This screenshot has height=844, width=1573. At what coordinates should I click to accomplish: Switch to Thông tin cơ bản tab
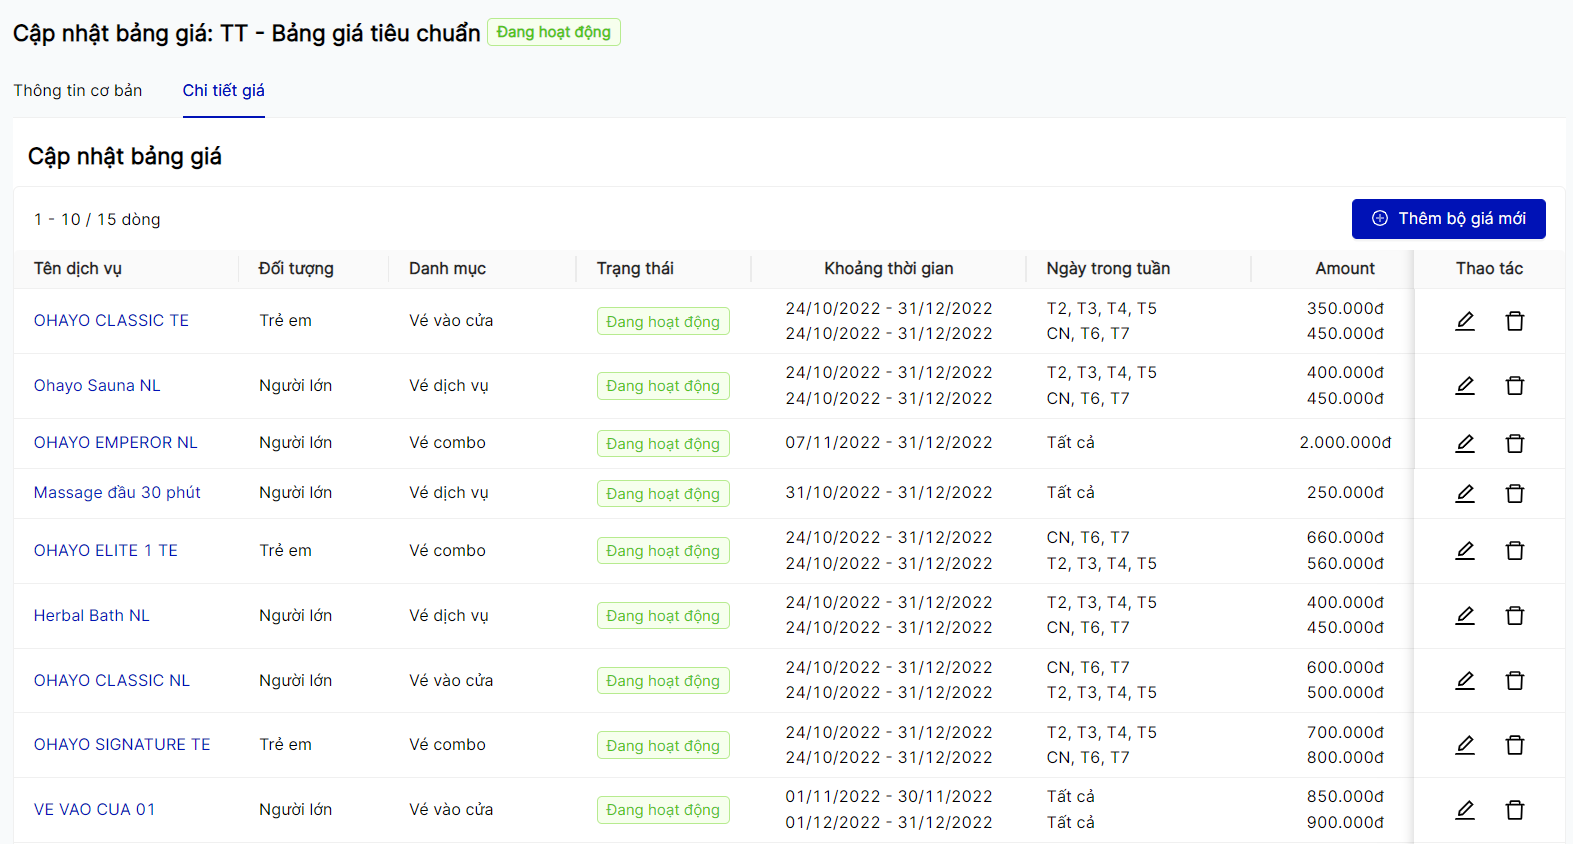click(x=78, y=91)
